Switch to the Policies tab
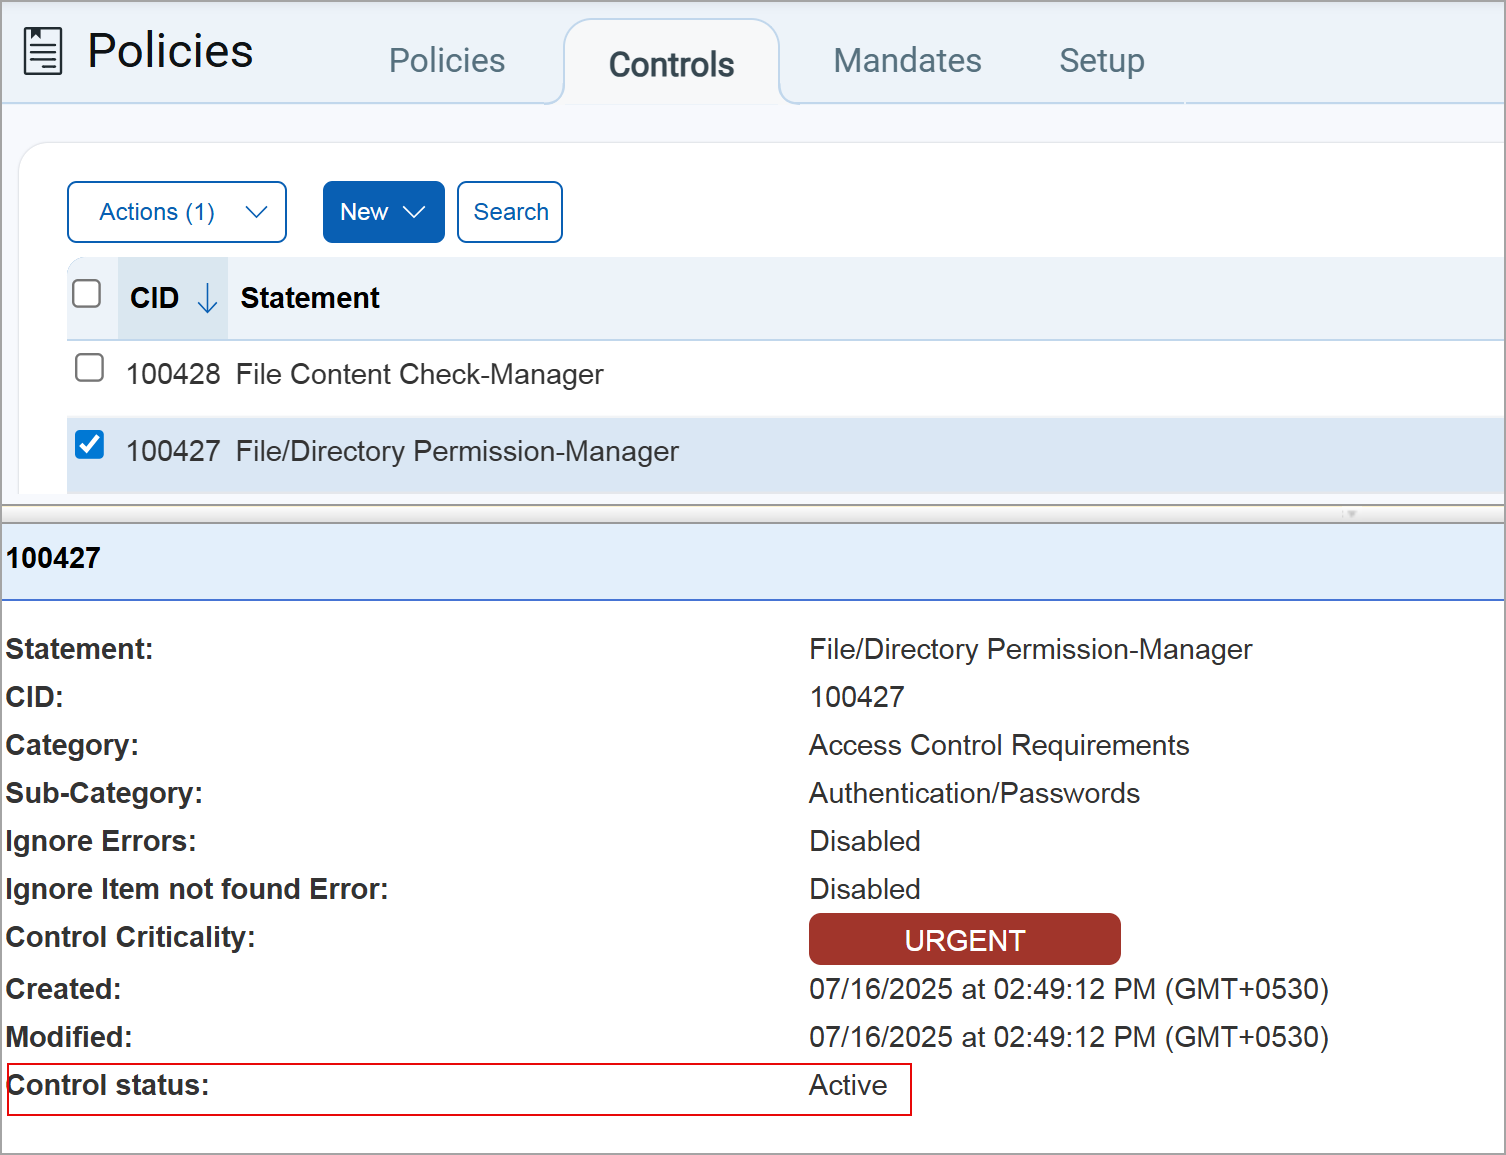The height and width of the screenshot is (1155, 1506). coord(447,61)
